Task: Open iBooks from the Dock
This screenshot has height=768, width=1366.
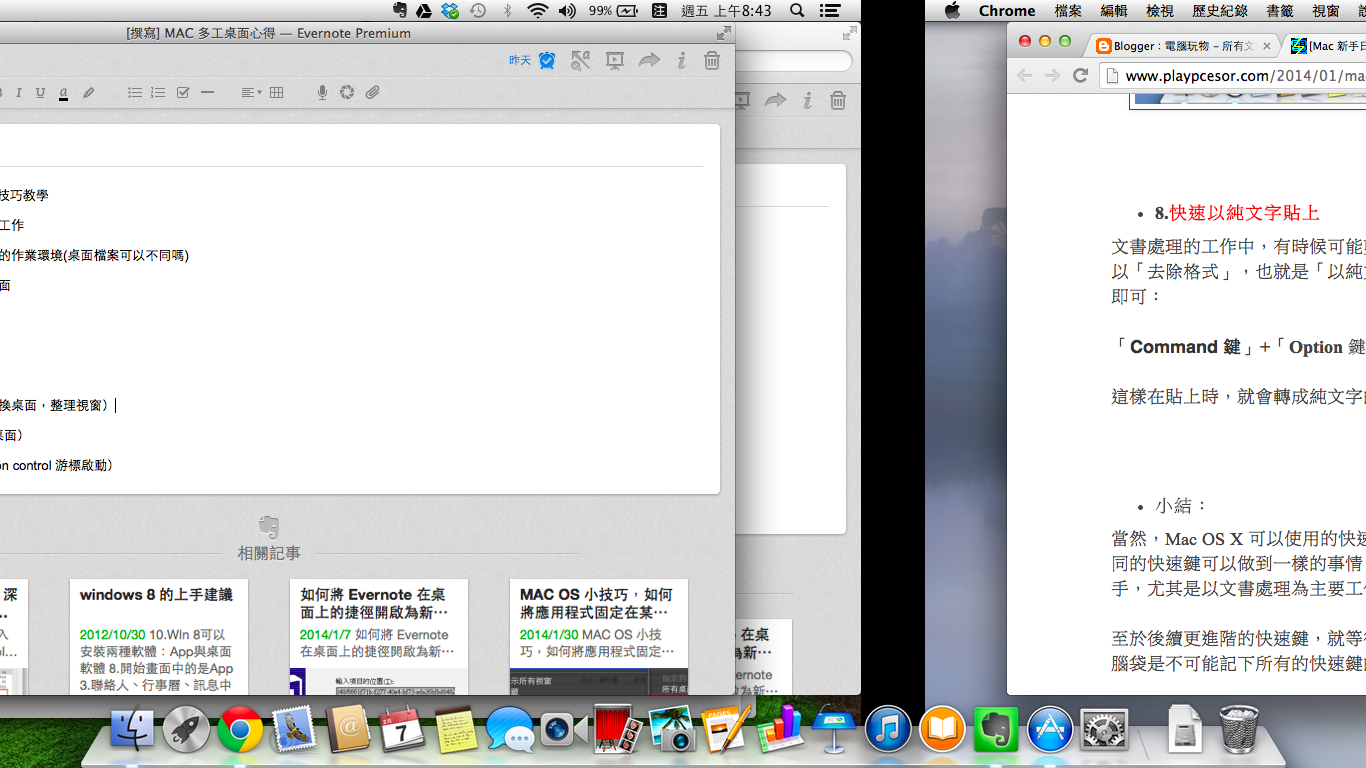Action: tap(942, 729)
